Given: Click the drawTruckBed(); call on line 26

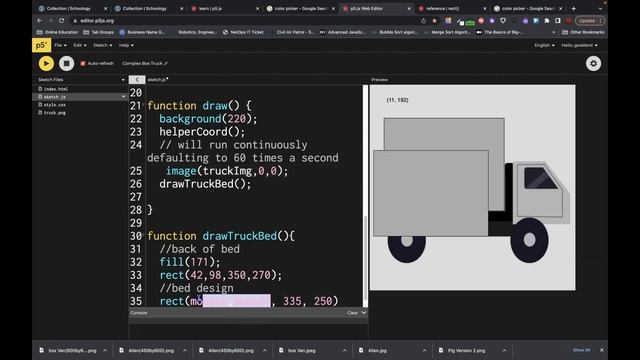Looking at the screenshot, I should [205, 184].
